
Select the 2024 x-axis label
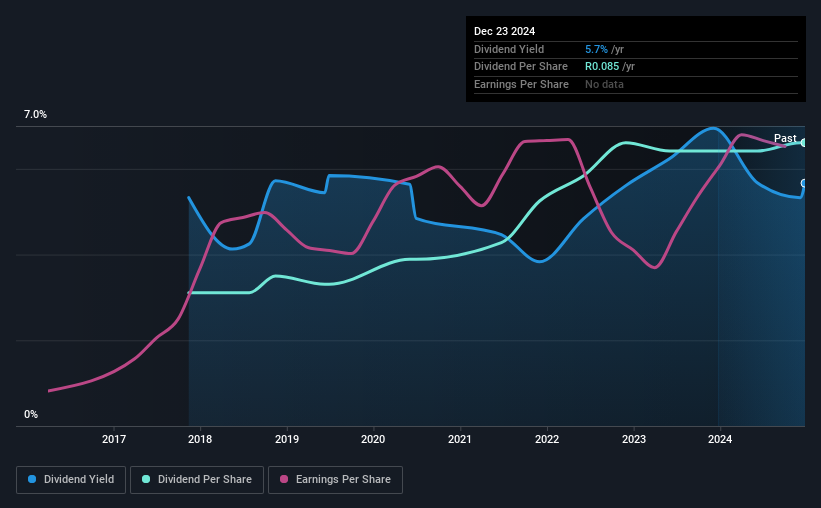tap(720, 439)
